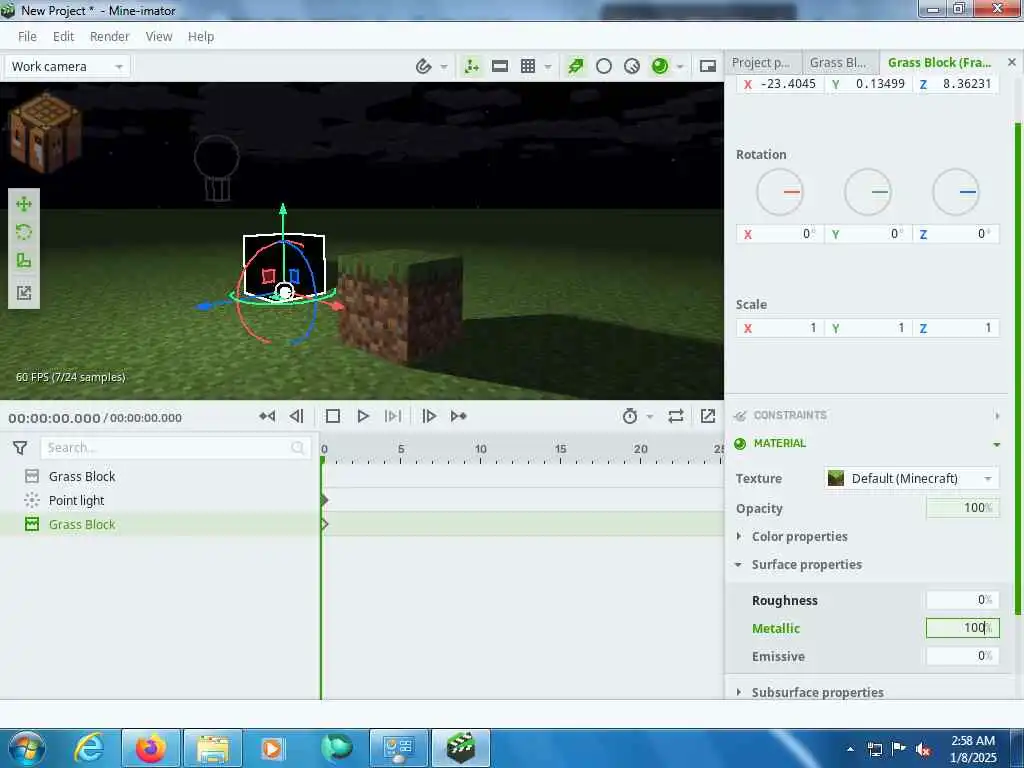Select rotate tool in viewport sidebar
This screenshot has height=768, width=1024.
coord(24,232)
